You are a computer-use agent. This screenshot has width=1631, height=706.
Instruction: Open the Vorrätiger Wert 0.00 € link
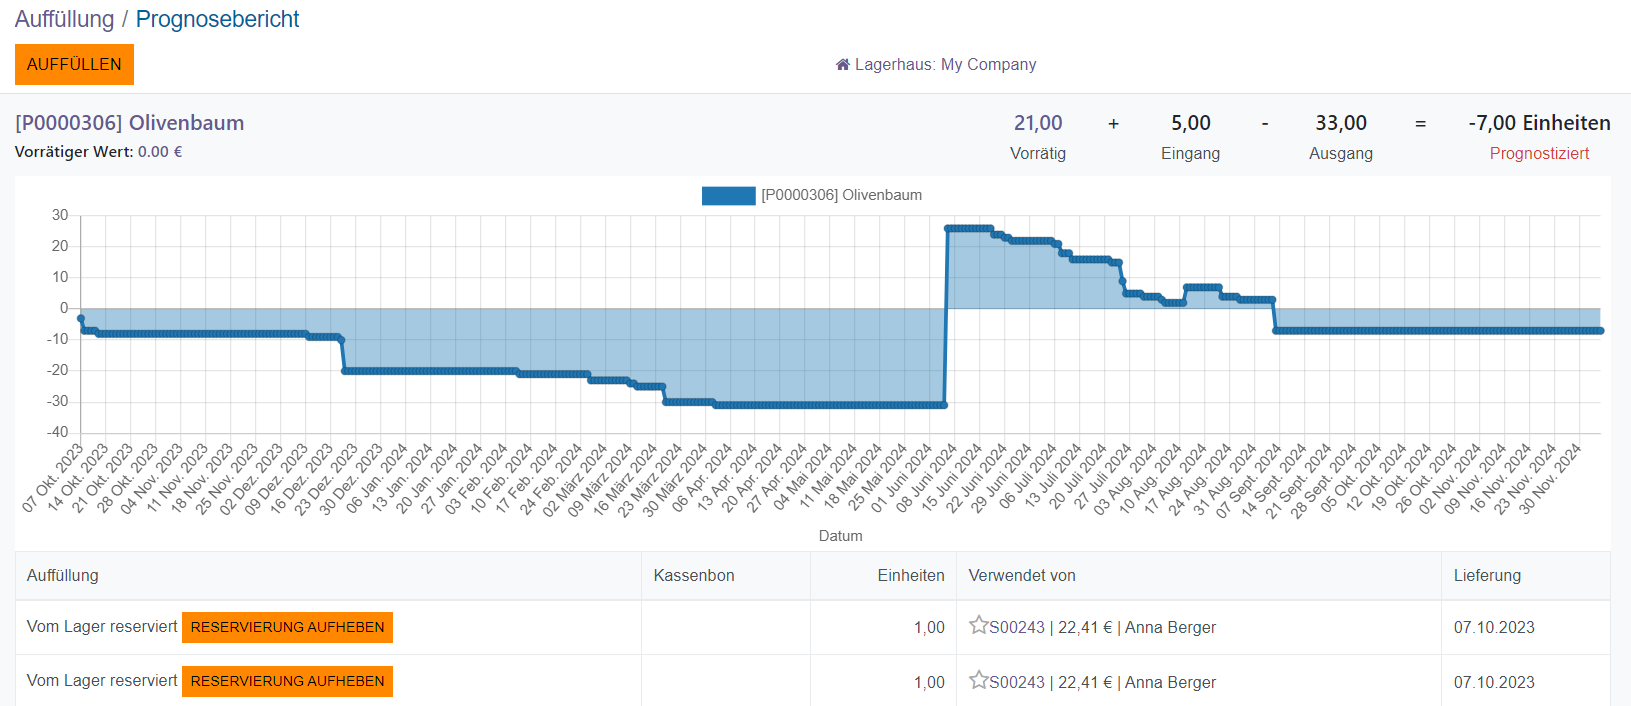point(160,152)
